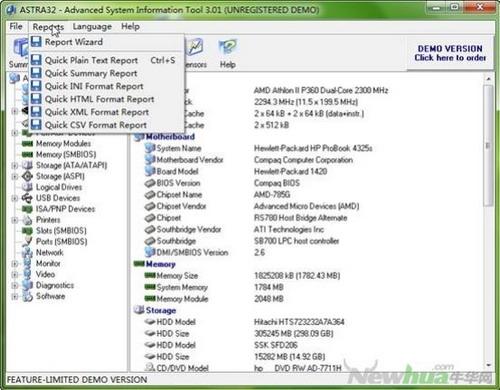Select Software tree node
Screen dimensions: 500x390
[x=51, y=296]
